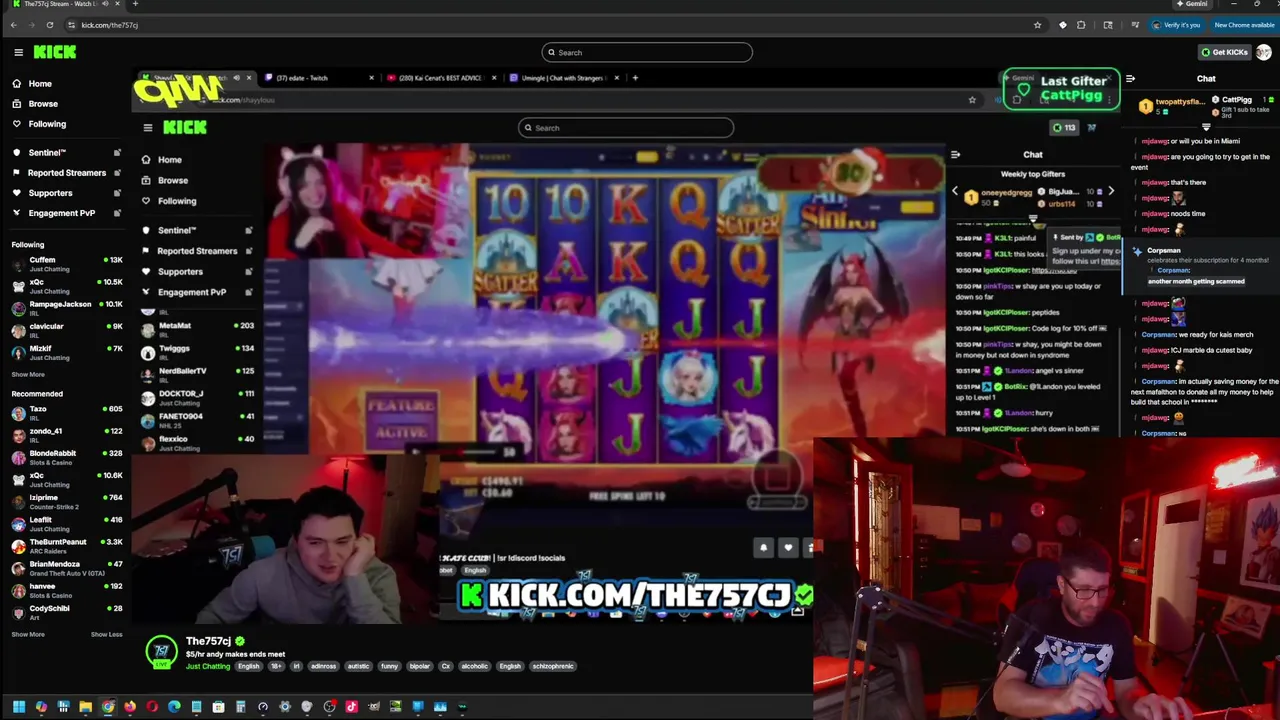This screenshot has height=720, width=1280.
Task: Expand Recommended list with Show More
Action: pos(28,635)
